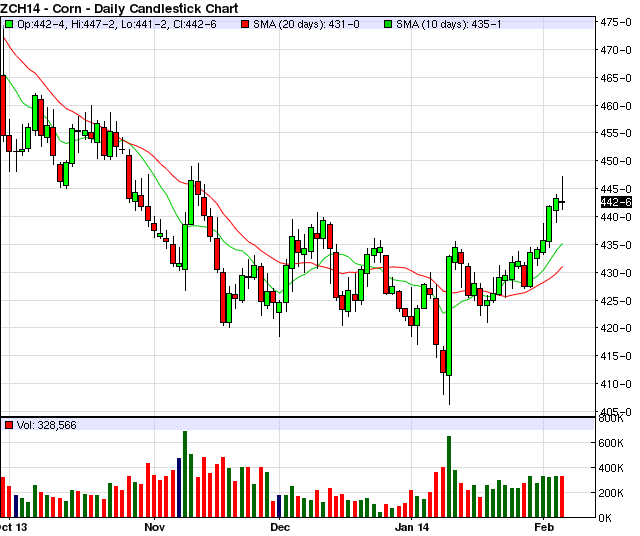Click the tallest green volume bar in November
The image size is (640, 536).
coord(185,474)
